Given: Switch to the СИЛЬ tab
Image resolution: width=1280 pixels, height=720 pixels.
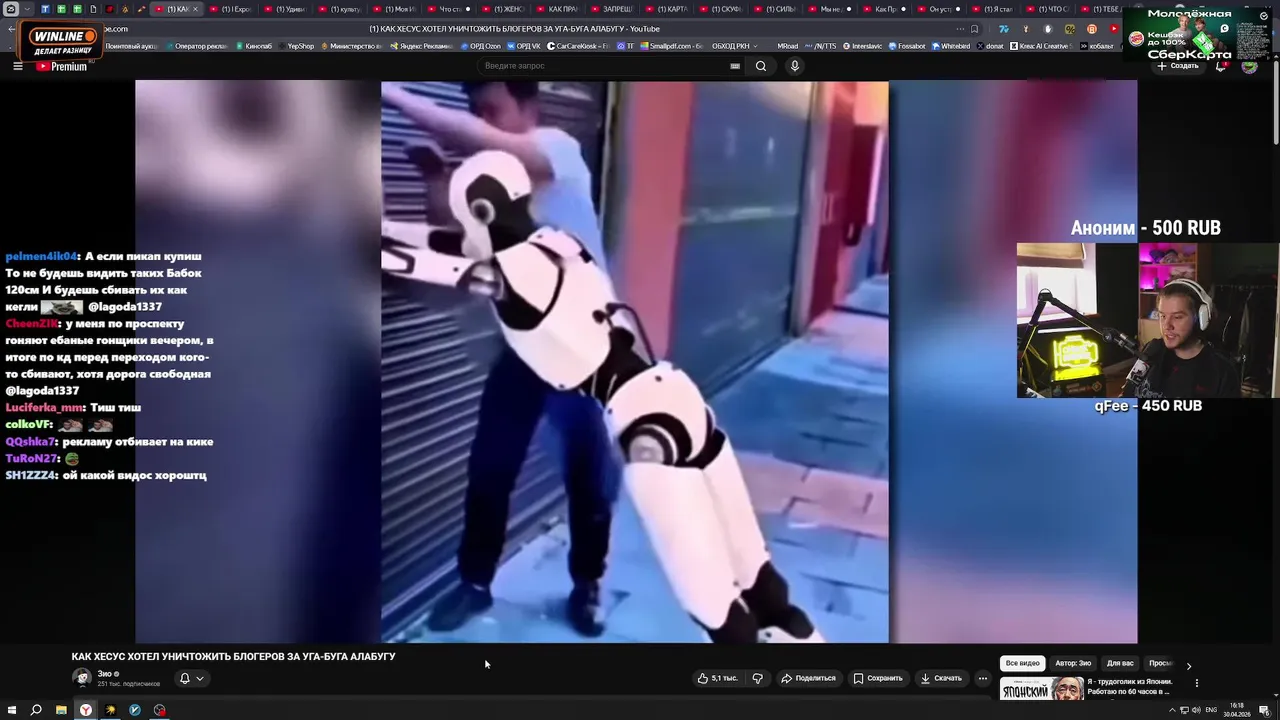Looking at the screenshot, I should (x=775, y=9).
